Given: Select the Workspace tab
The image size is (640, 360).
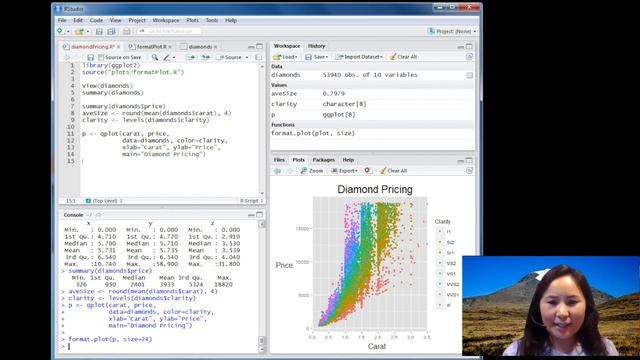Looking at the screenshot, I should coord(287,46).
